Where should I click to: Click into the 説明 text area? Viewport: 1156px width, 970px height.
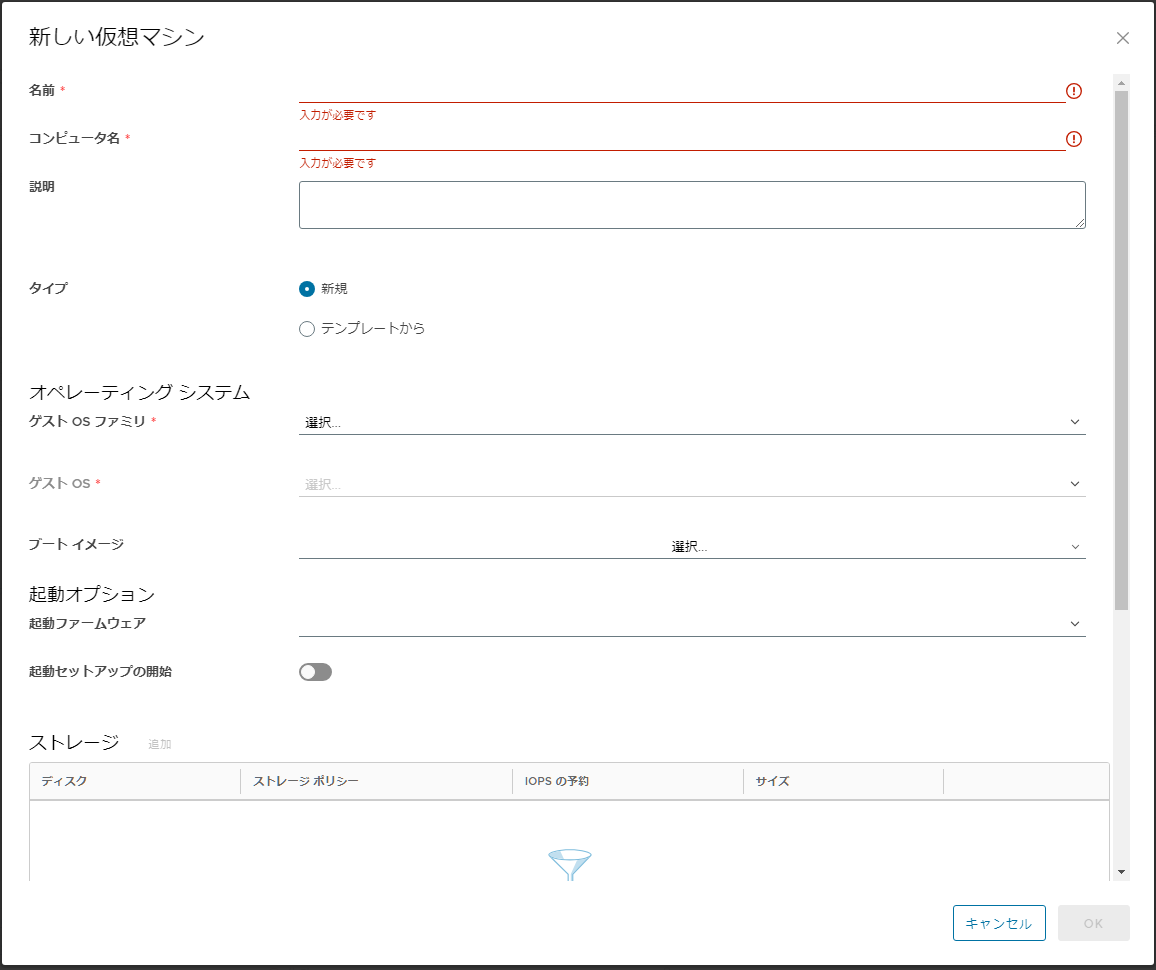692,205
